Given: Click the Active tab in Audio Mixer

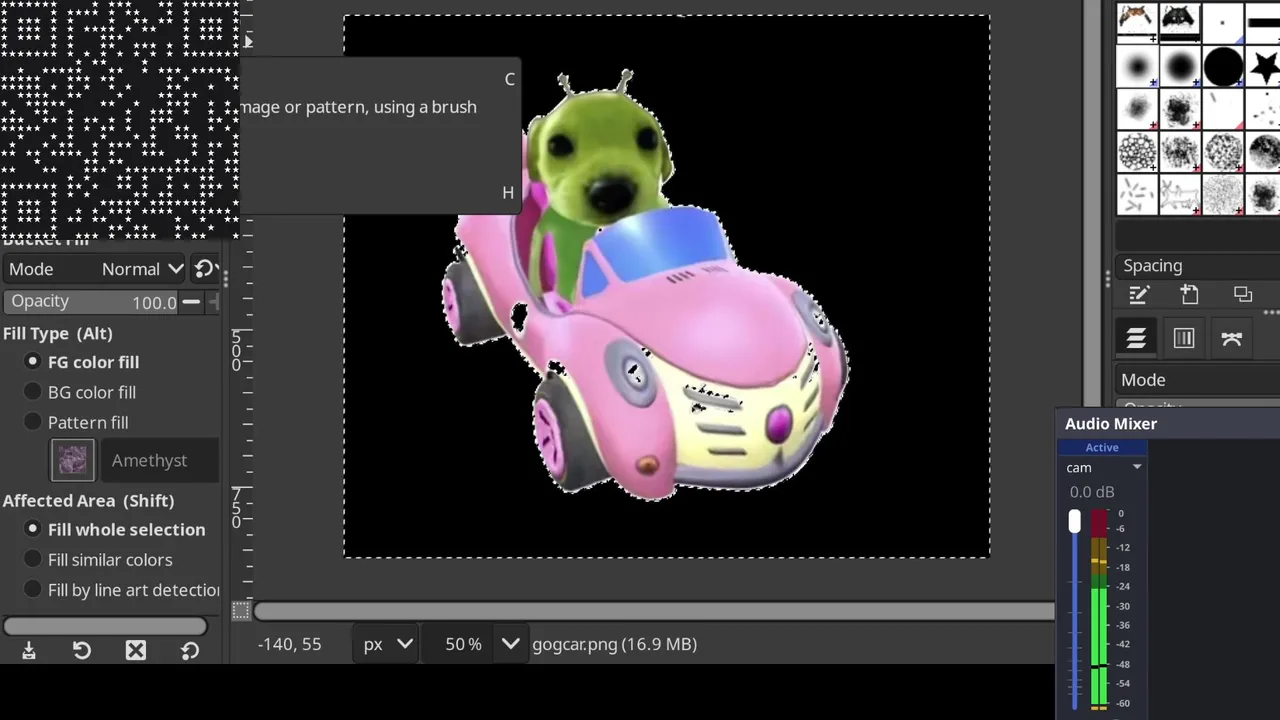Looking at the screenshot, I should pos(1102,448).
